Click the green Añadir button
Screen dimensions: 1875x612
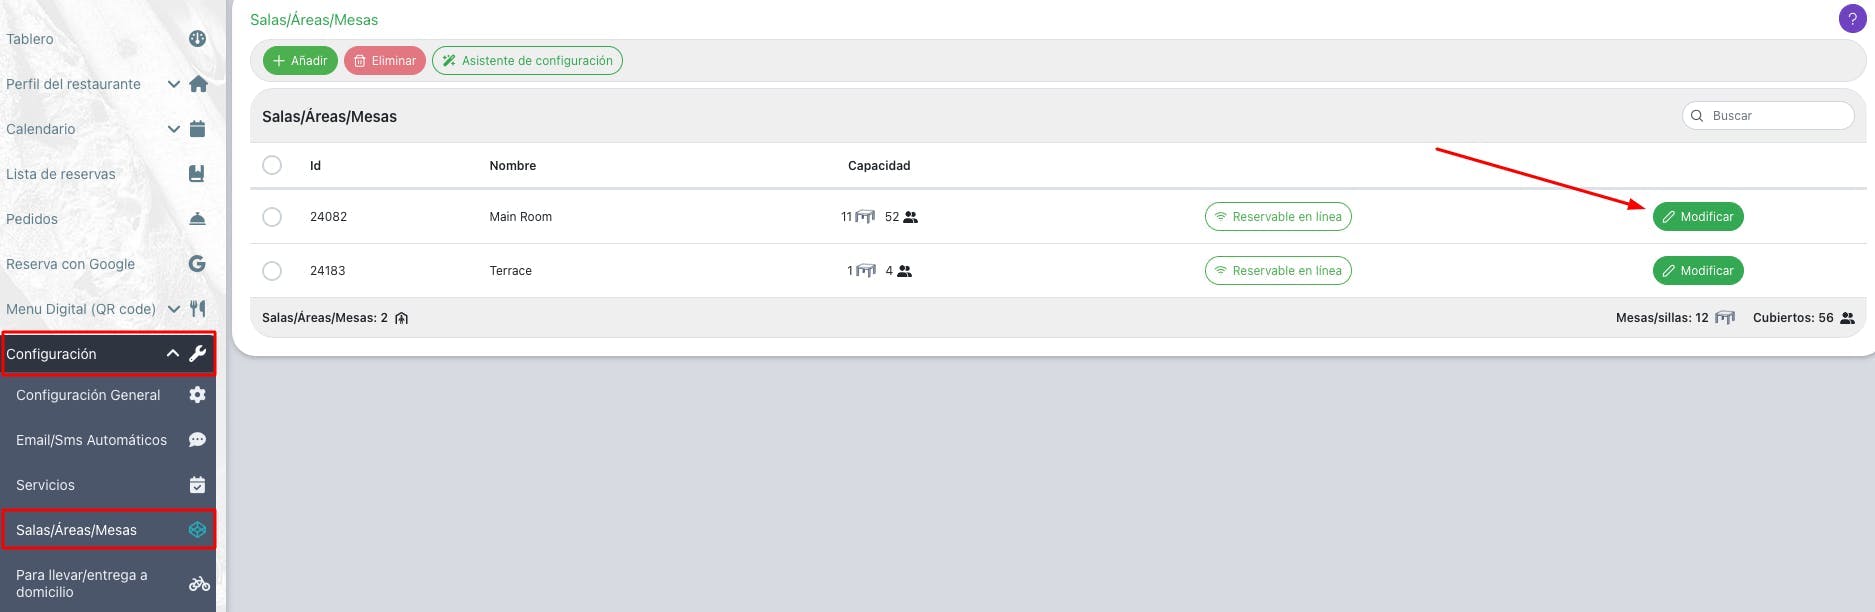tap(300, 61)
